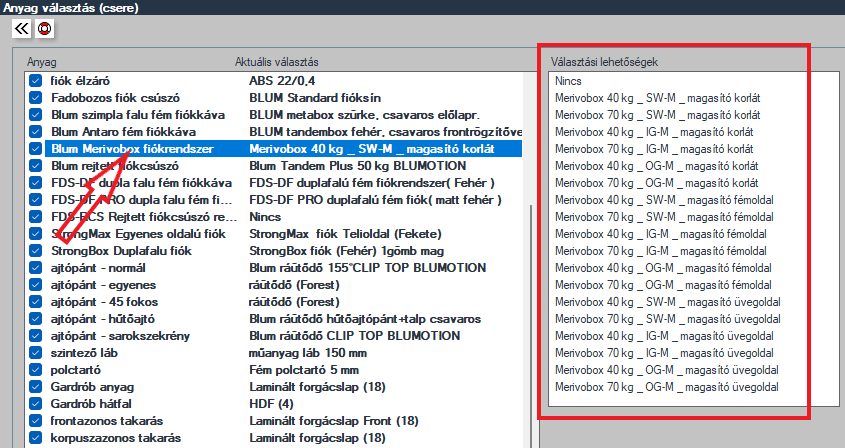
Task: Choose Merivobox 70 kg _ SW-M _ magasító üvegoldal
Action: pos(668,319)
